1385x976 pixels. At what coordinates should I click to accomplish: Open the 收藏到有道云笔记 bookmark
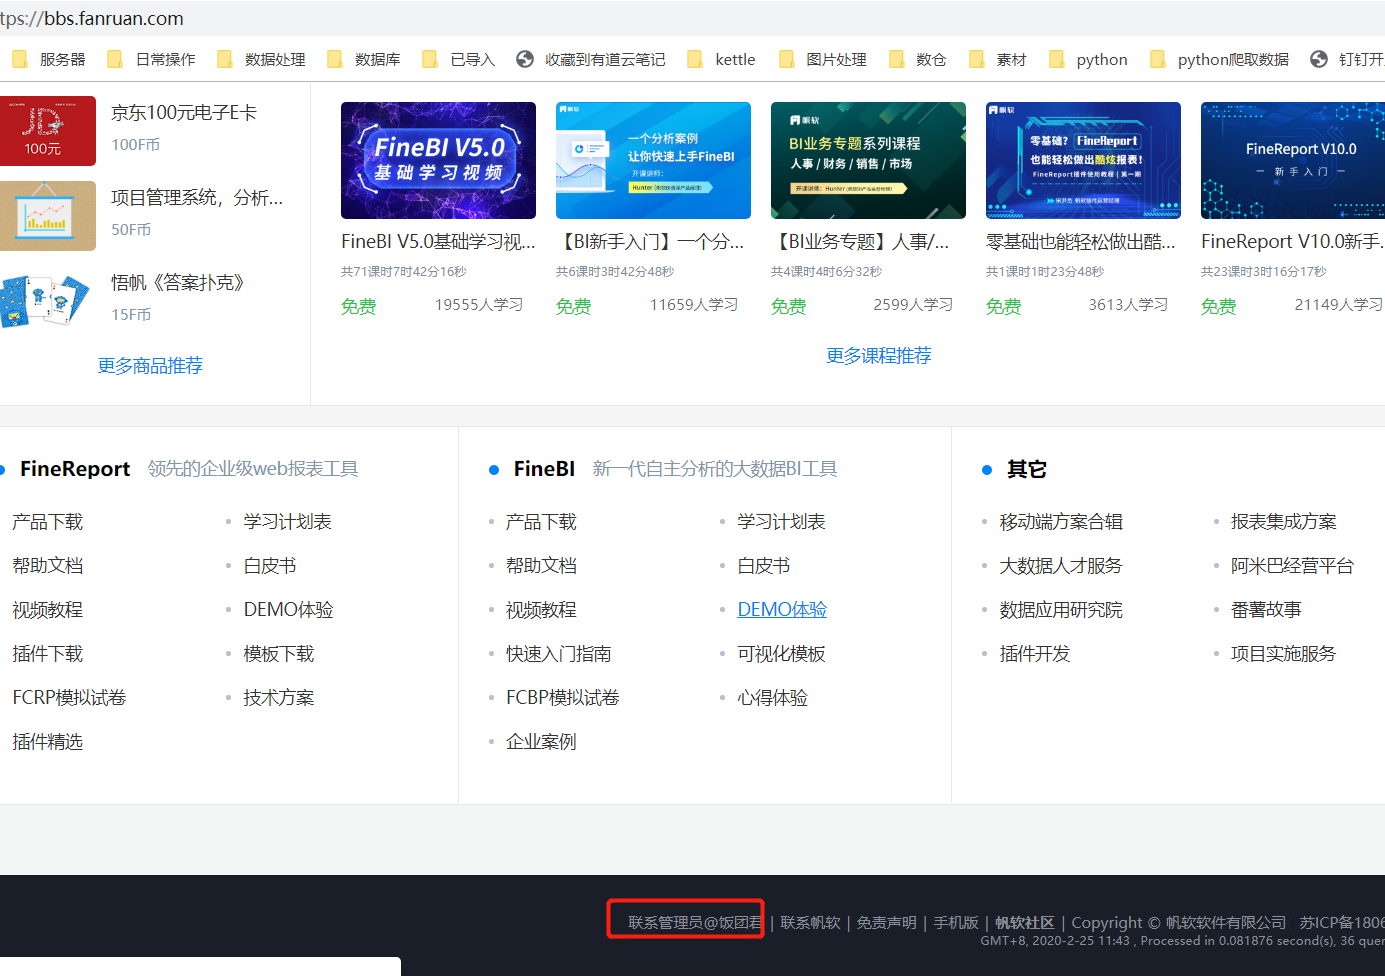(x=591, y=60)
